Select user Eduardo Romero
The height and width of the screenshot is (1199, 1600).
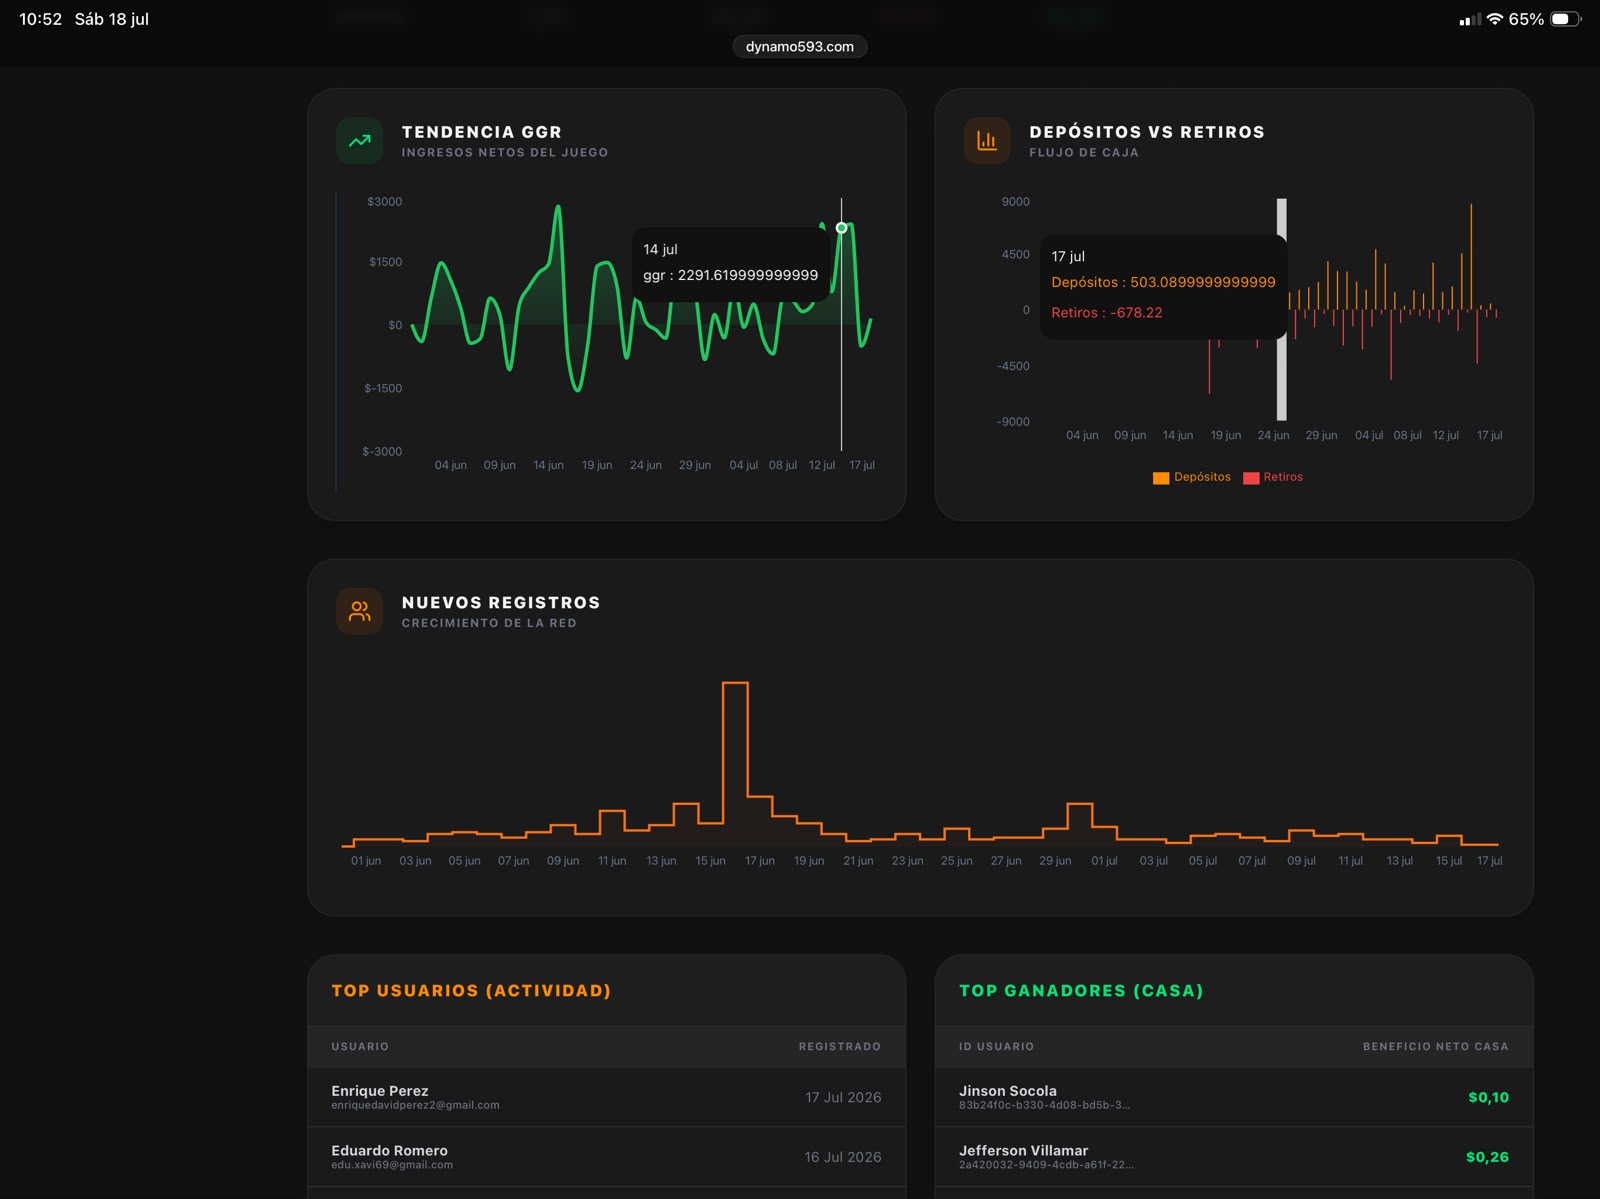click(x=389, y=1151)
